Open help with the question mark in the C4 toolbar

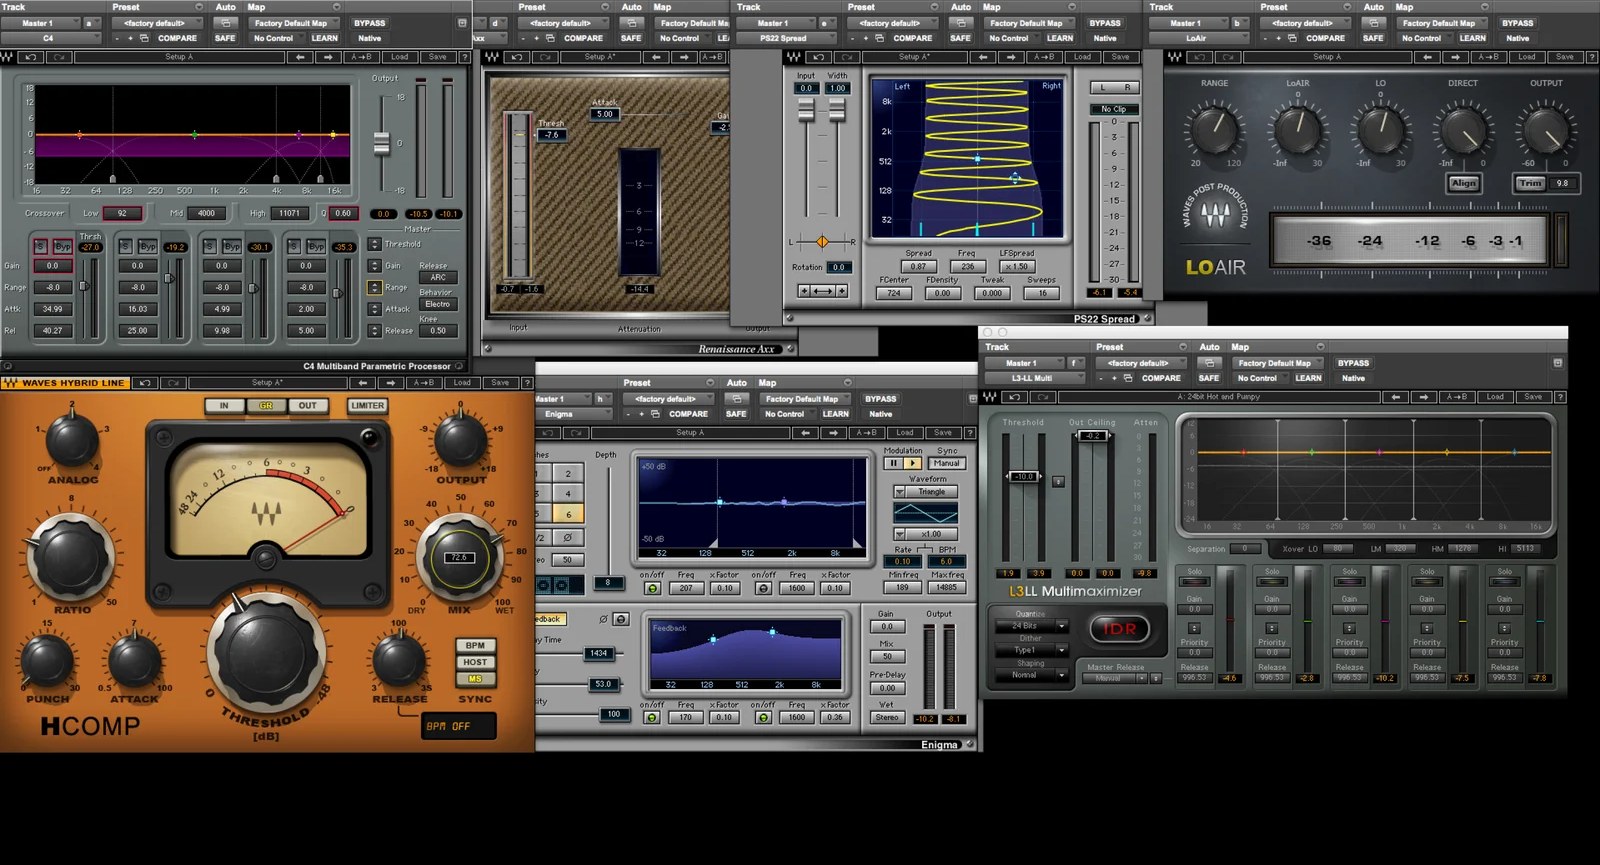tap(465, 57)
